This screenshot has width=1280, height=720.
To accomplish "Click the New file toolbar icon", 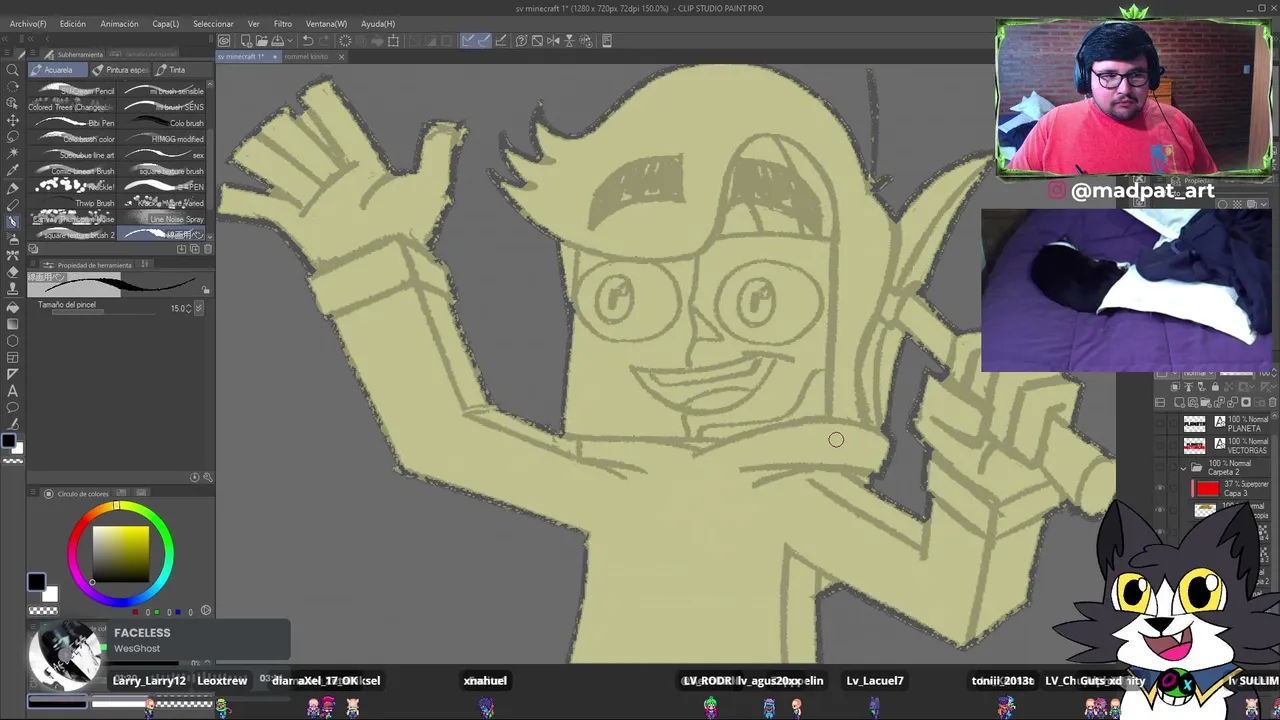I will click(246, 41).
